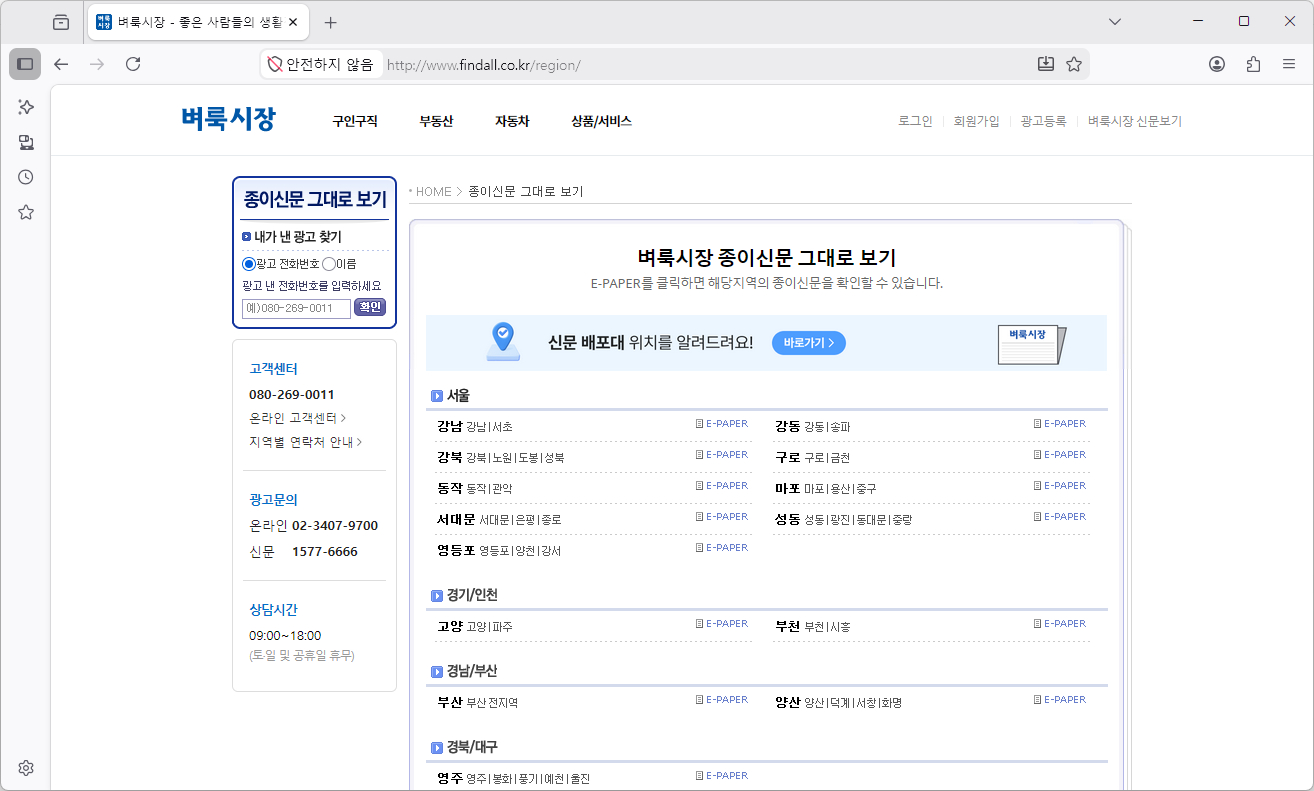This screenshot has width=1314, height=791.
Task: Click the 내가 낸 광고 찾기 heading
Action: click(x=298, y=237)
